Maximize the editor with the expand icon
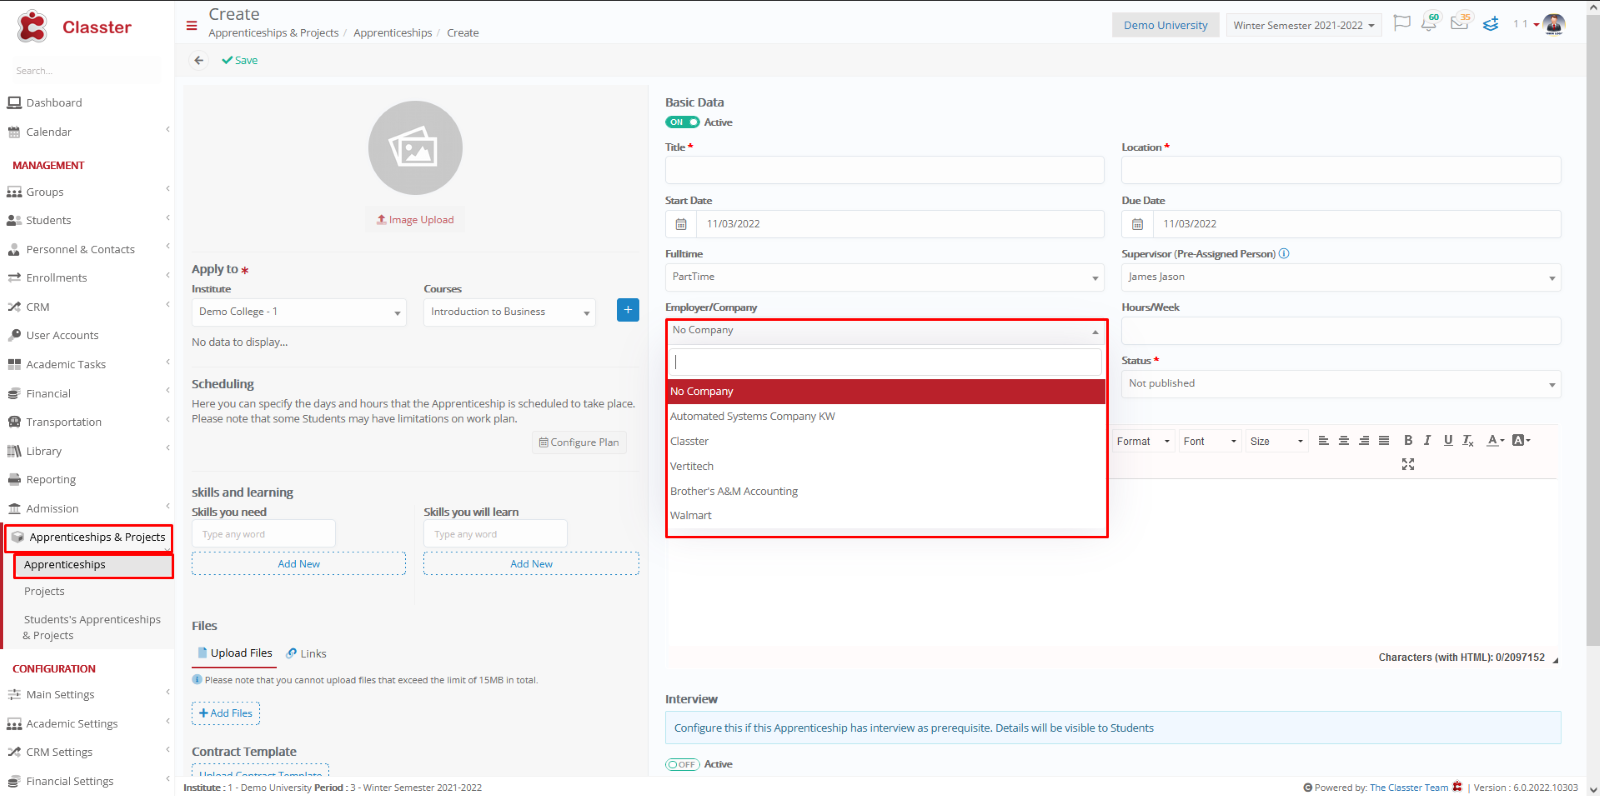 pyautogui.click(x=1408, y=464)
